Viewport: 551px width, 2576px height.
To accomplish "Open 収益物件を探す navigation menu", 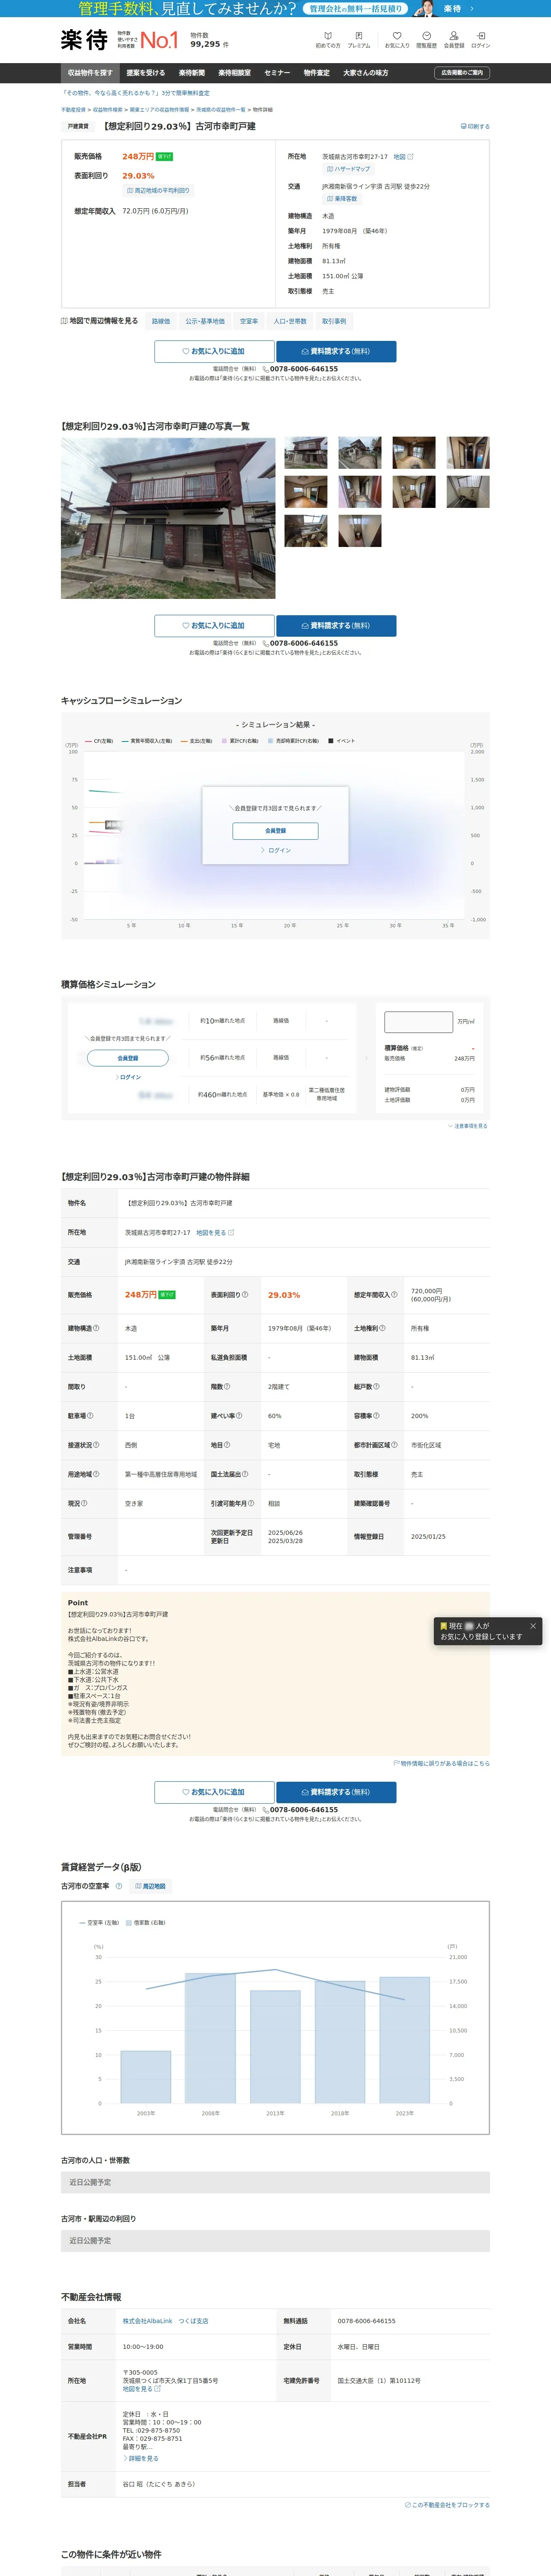I will pos(90,73).
